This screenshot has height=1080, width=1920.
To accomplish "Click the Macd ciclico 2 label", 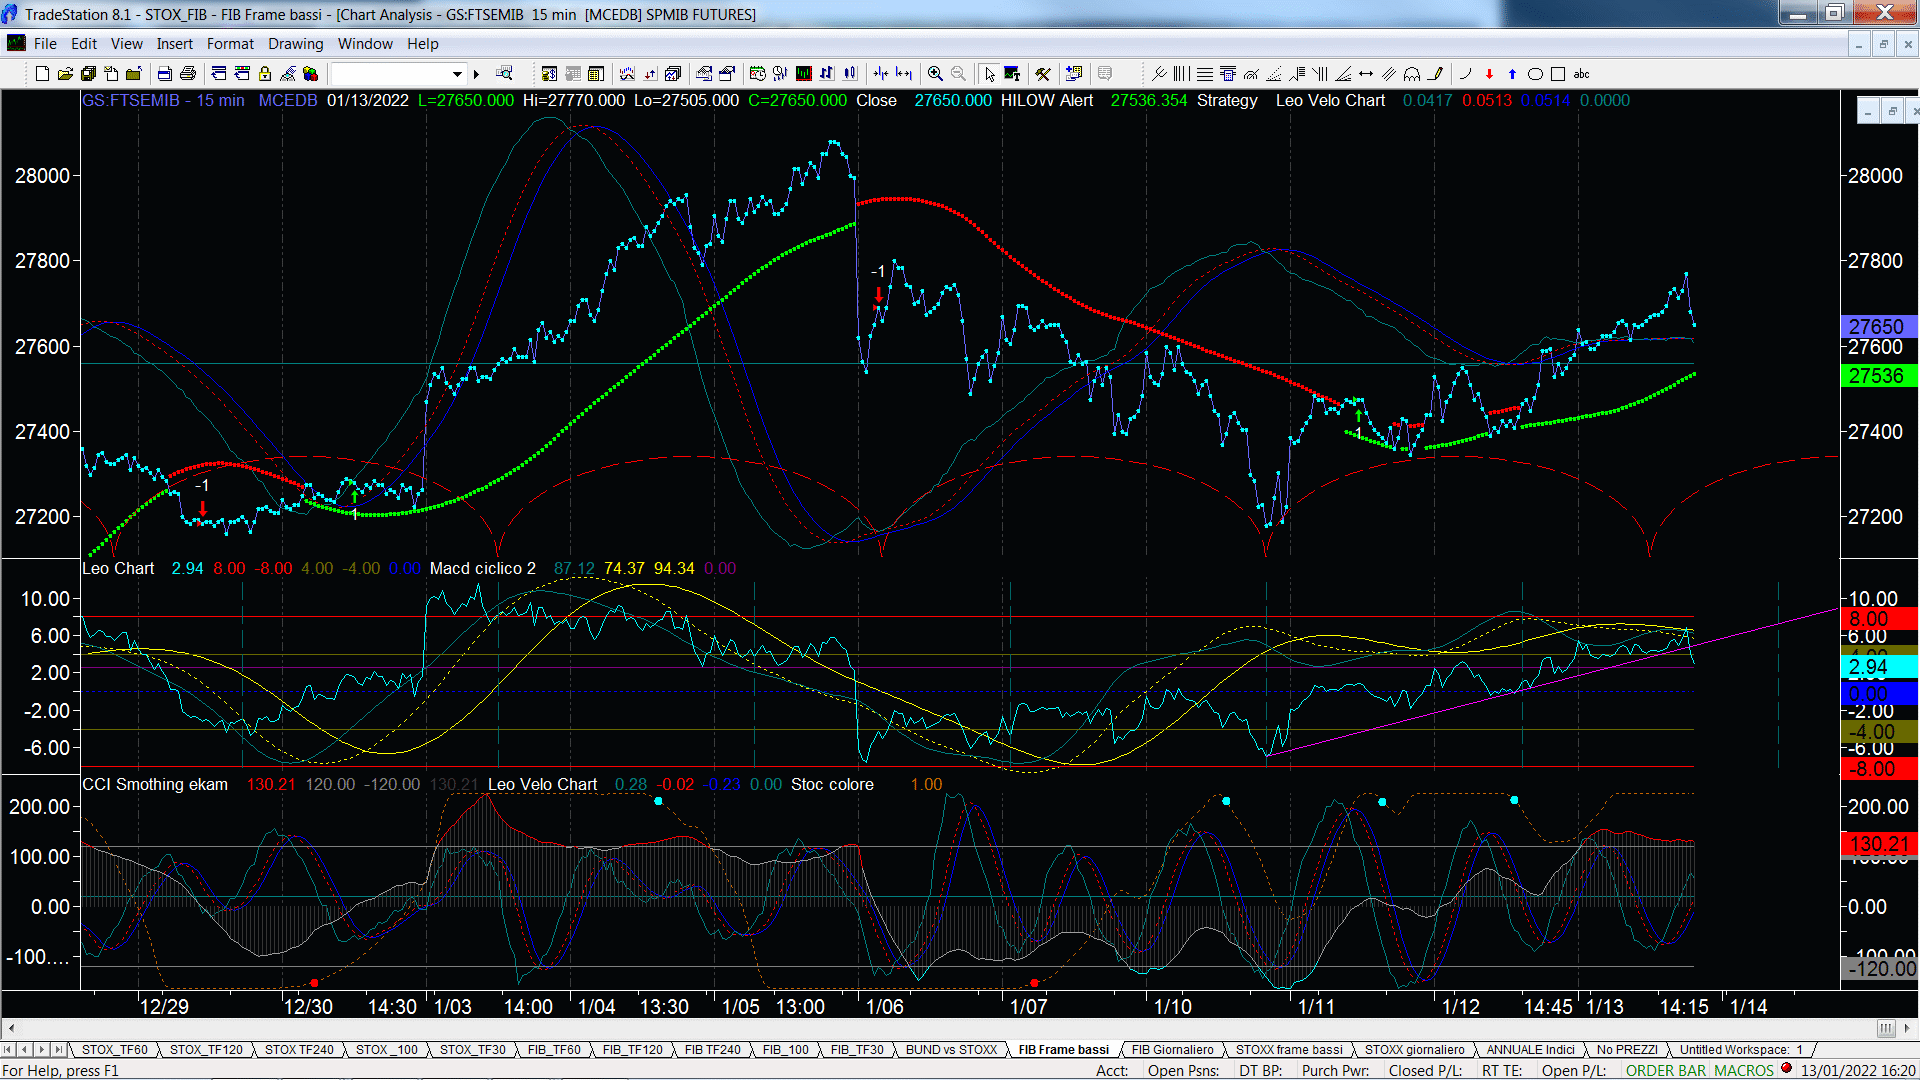I will [483, 568].
